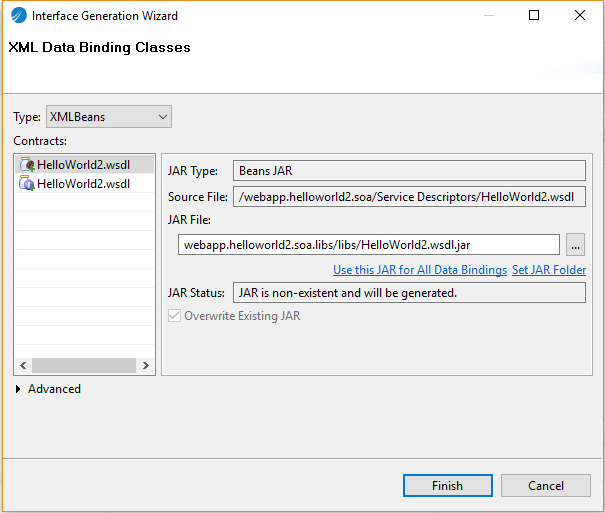The width and height of the screenshot is (605, 513).
Task: Click the JAR Status message field
Action: pos(408,293)
